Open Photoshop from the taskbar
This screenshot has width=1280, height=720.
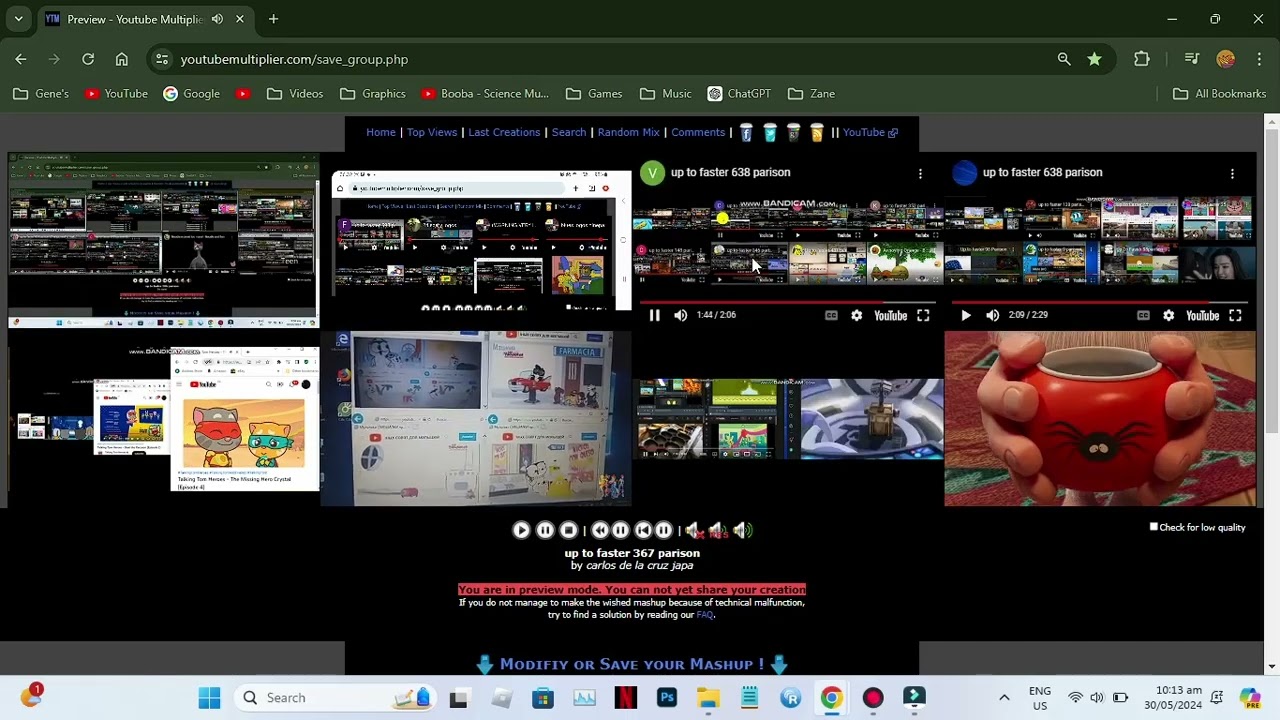(667, 698)
